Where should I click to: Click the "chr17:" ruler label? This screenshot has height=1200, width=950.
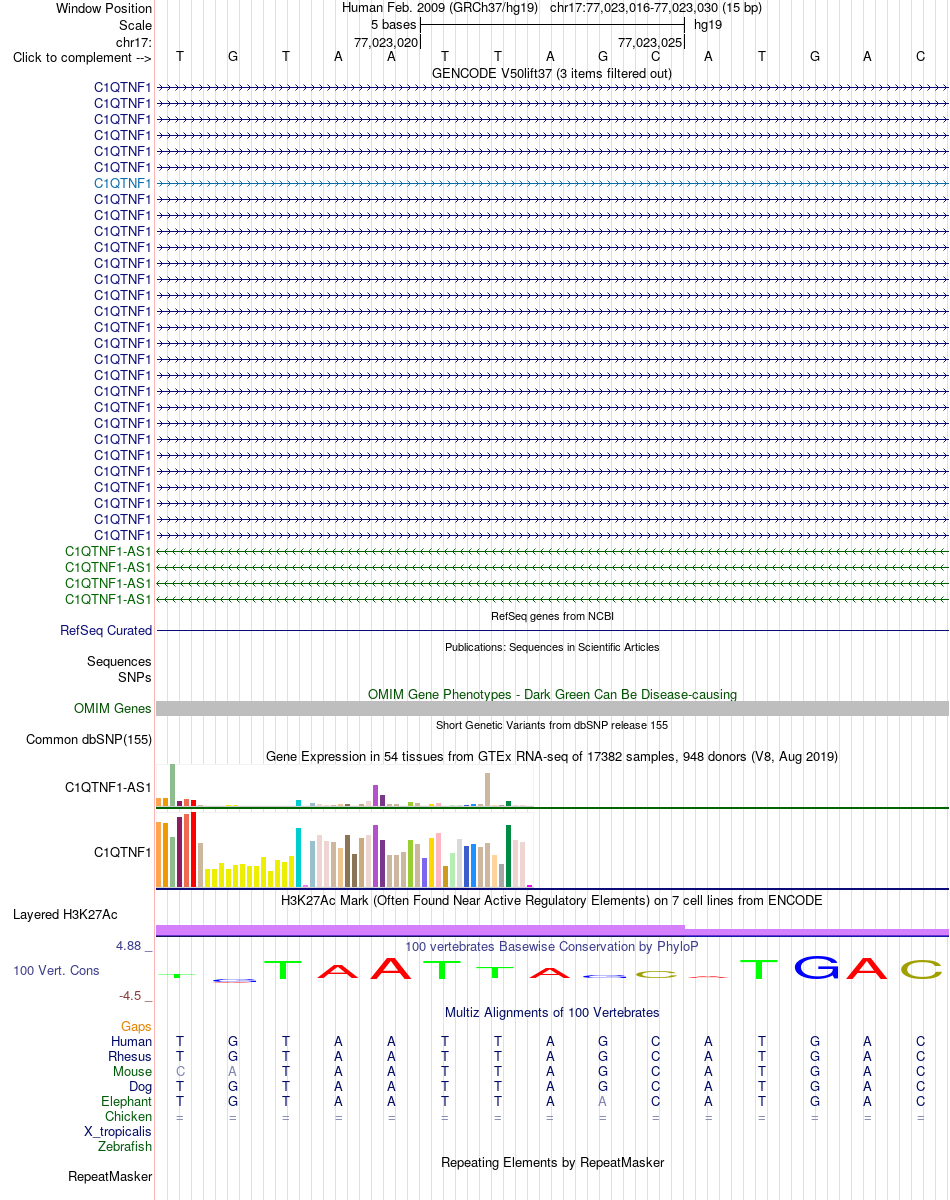134,42
